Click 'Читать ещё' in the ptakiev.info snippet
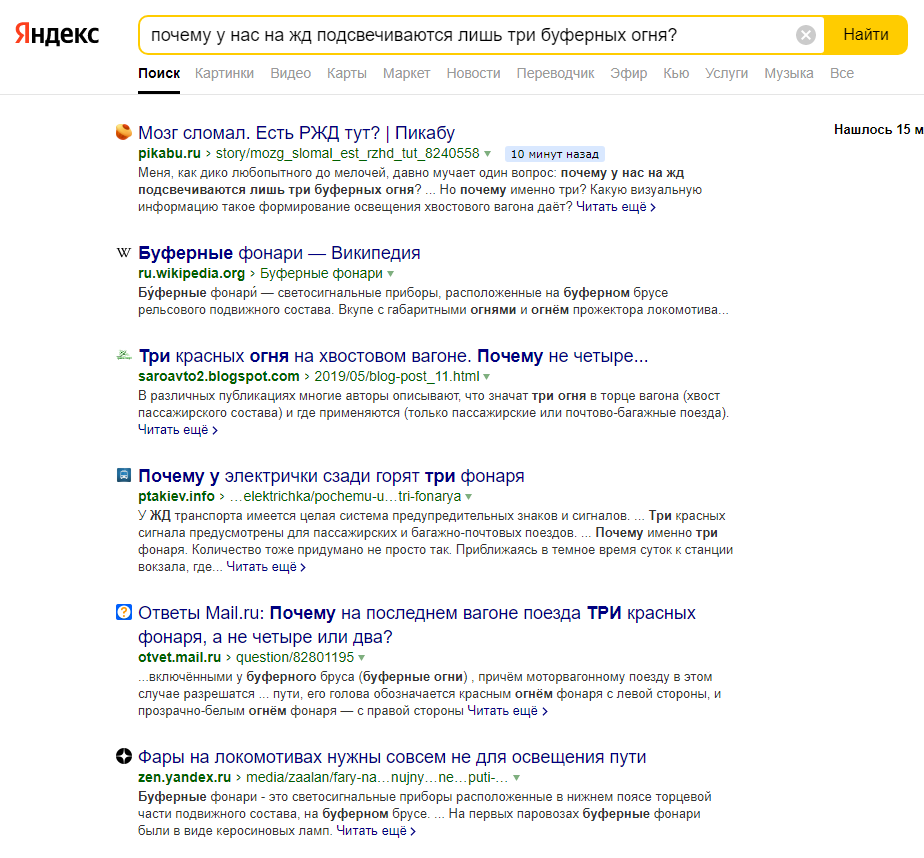924x858 pixels. [266, 567]
